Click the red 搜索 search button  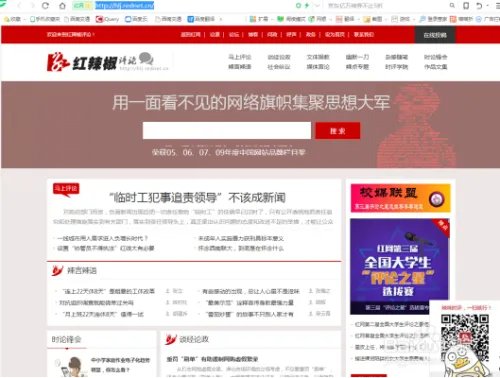tap(338, 131)
